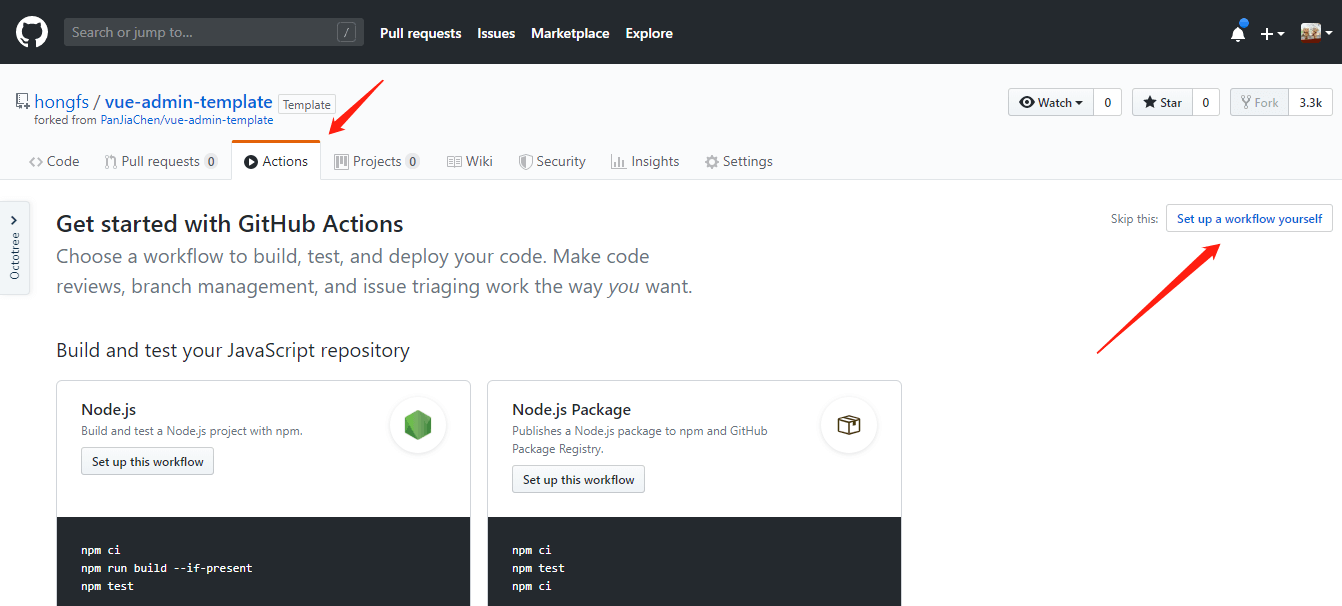Click the Build and test a Node.js project description
The height and width of the screenshot is (606, 1342).
pos(191,431)
